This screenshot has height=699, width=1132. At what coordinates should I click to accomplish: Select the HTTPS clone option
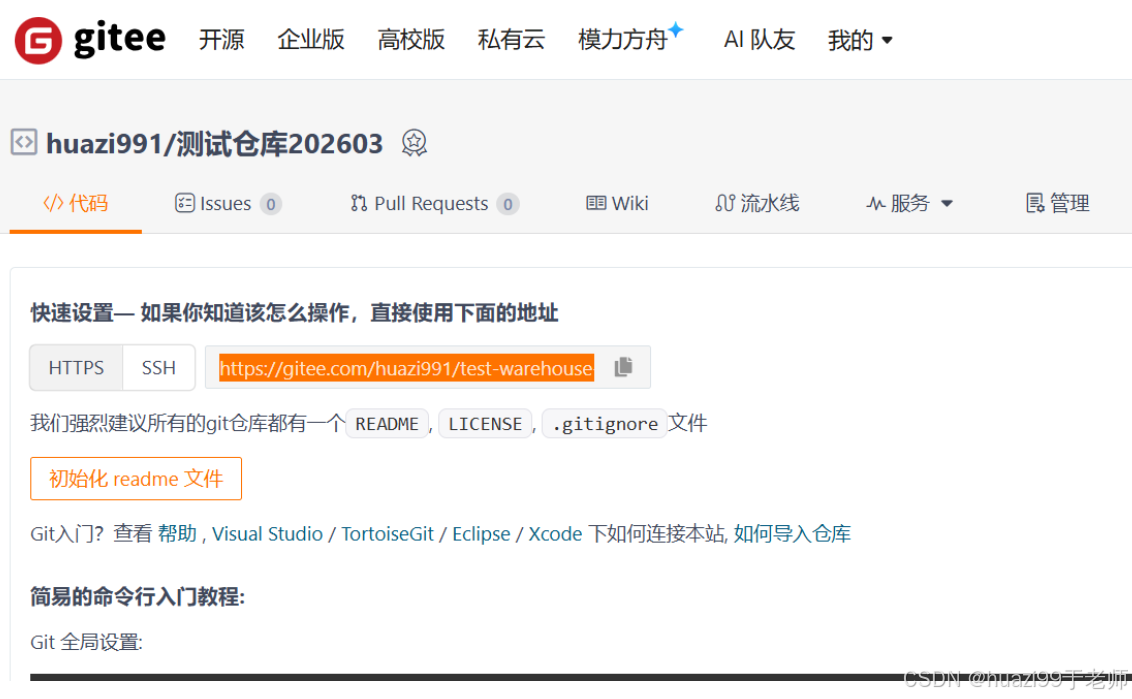77,368
